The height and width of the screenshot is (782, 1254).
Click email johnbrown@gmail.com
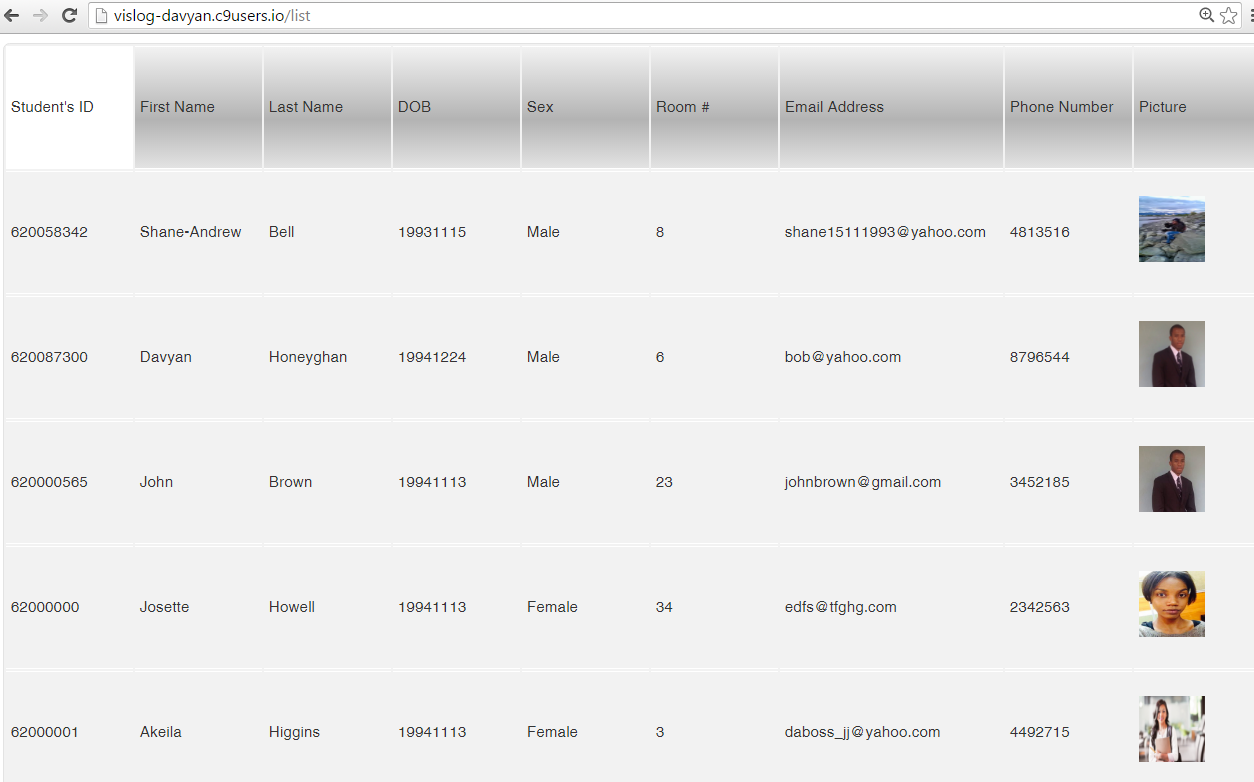pyautogui.click(x=863, y=482)
